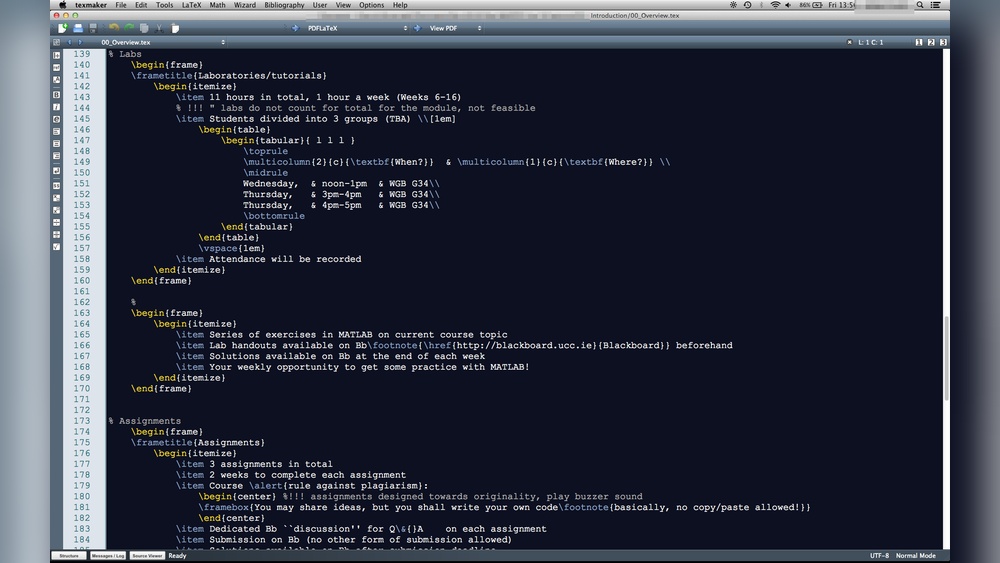Apply bold formatting from the left sidebar
This screenshot has height=563, width=1000.
(x=56, y=93)
